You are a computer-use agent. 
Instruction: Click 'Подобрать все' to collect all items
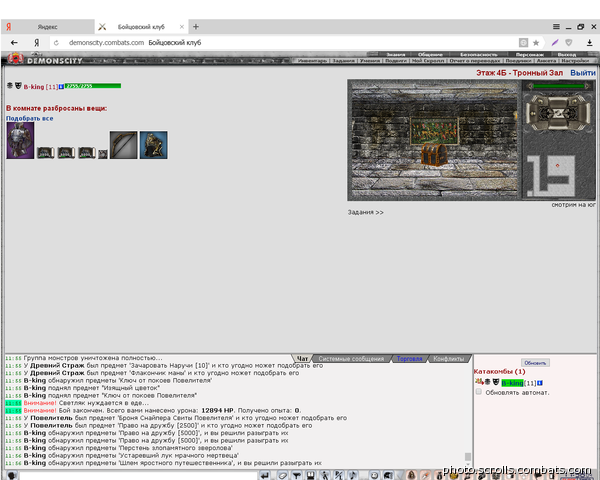tap(29, 118)
